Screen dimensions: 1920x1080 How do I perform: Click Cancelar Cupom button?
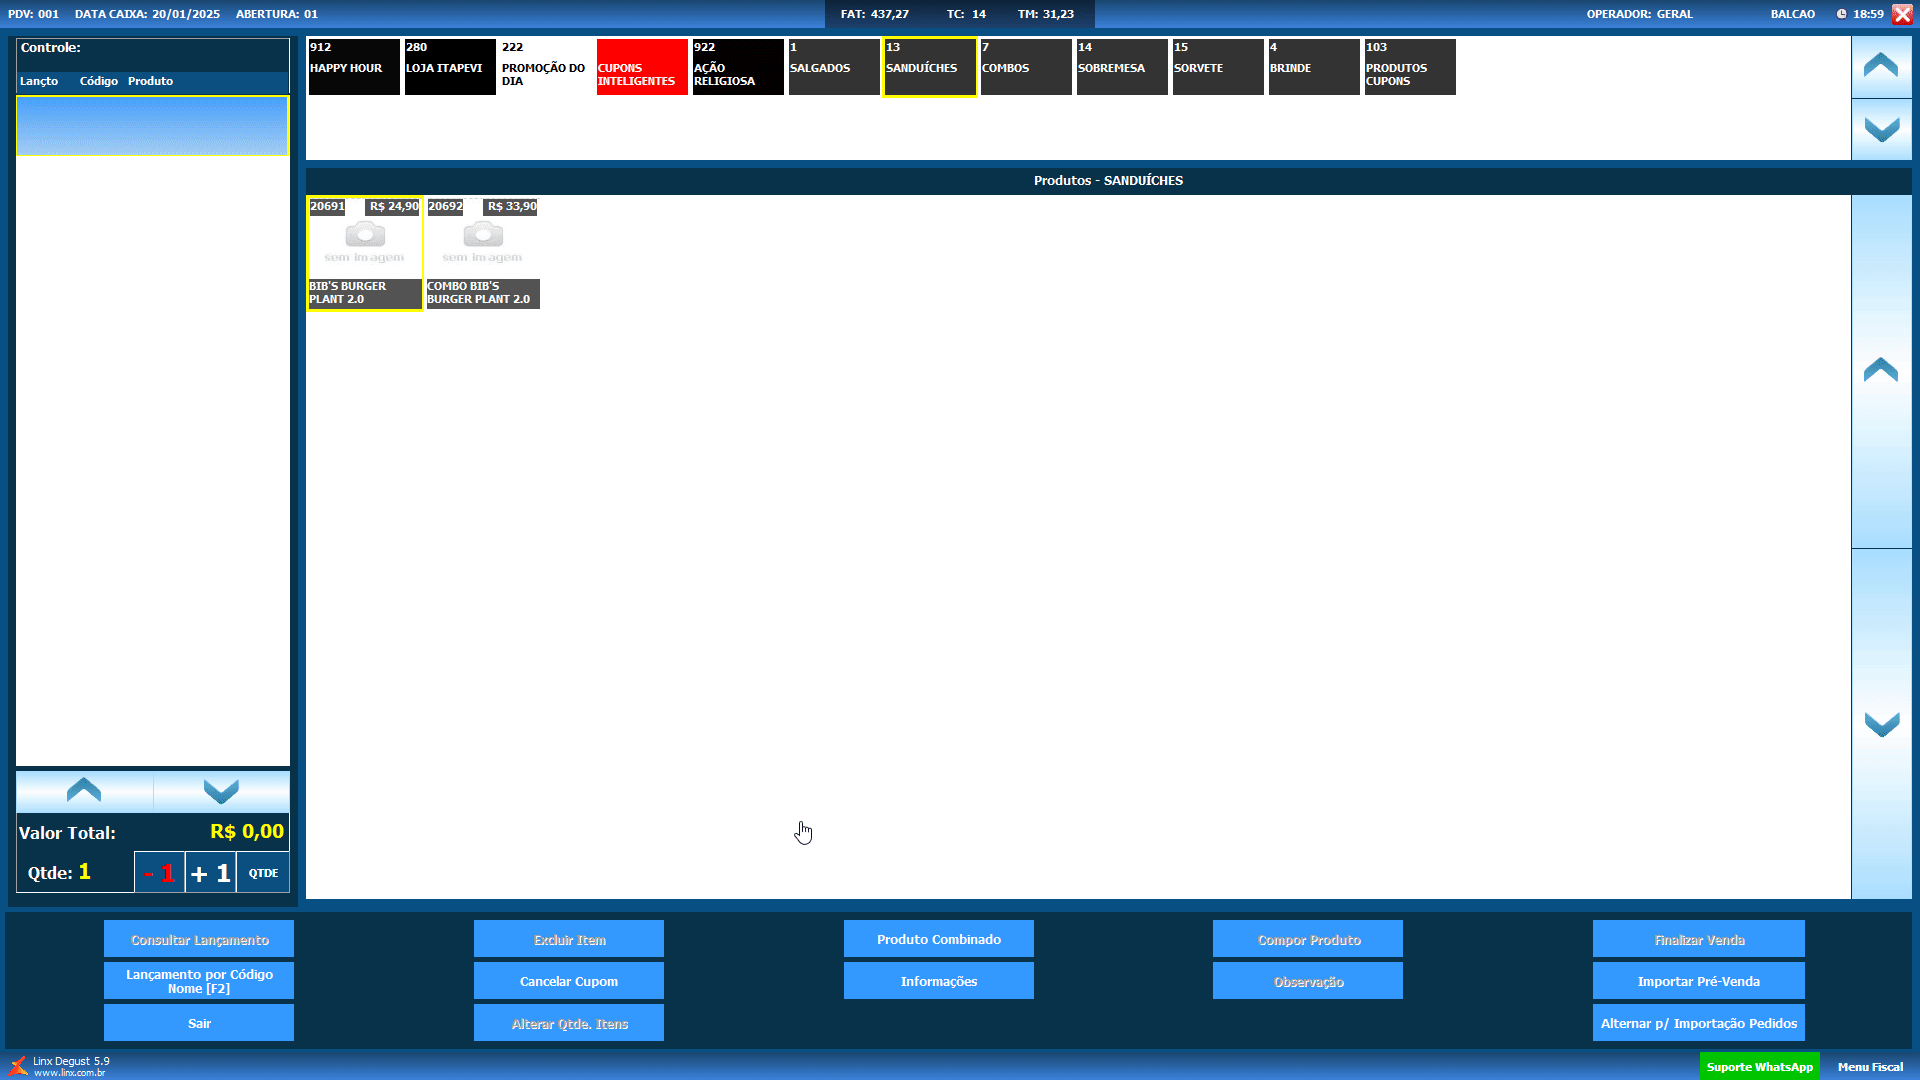tap(568, 981)
